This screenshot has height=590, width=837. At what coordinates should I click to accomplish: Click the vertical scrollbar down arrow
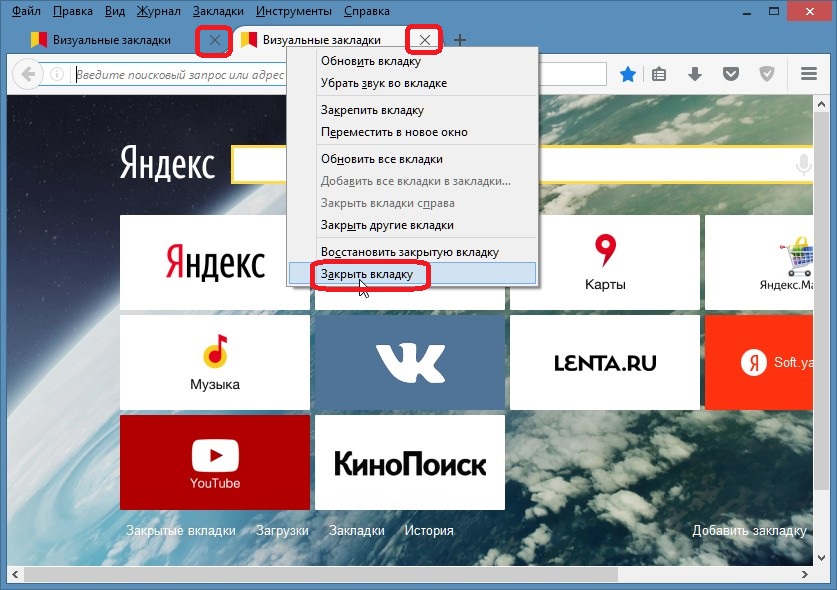pos(821,558)
